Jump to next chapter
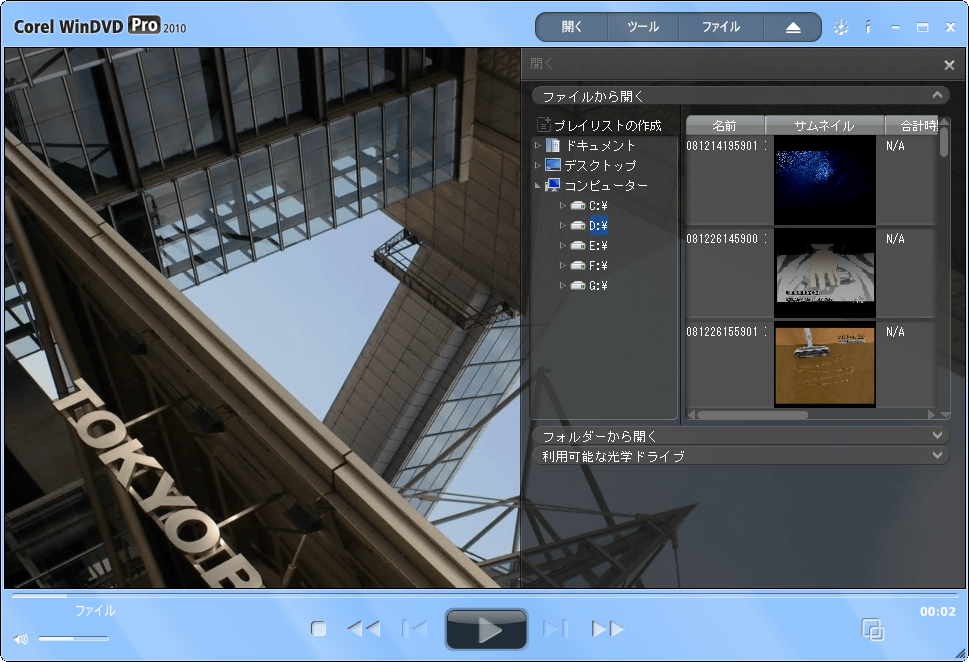 click(556, 629)
